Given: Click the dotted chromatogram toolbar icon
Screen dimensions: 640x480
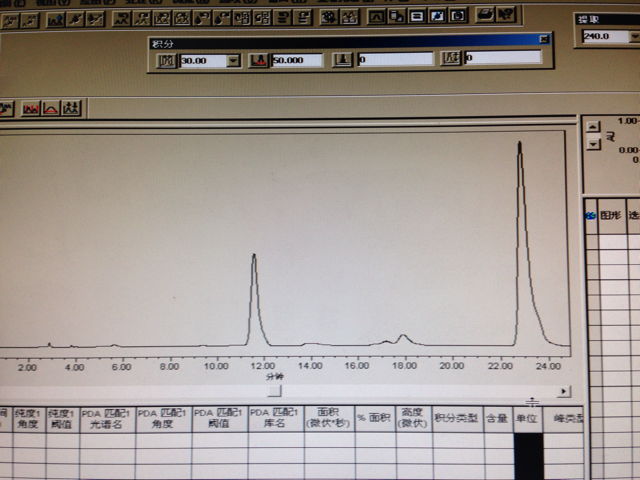Looking at the screenshot, I should [30, 20].
